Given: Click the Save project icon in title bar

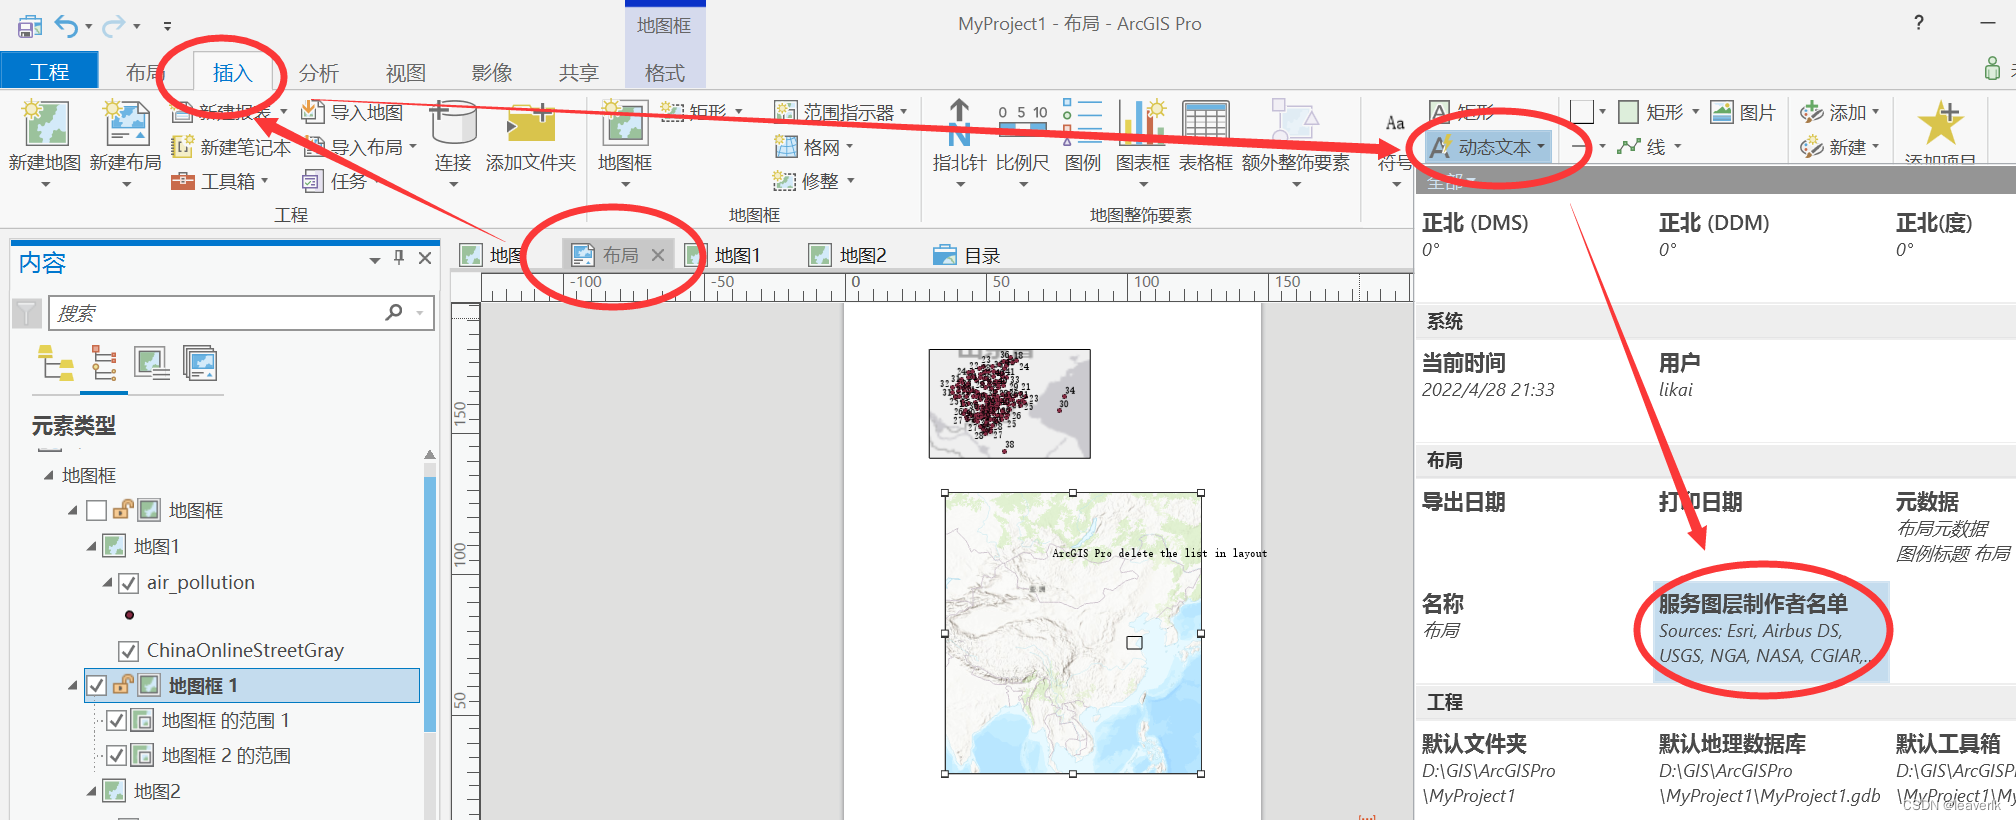Looking at the screenshot, I should pos(30,25).
